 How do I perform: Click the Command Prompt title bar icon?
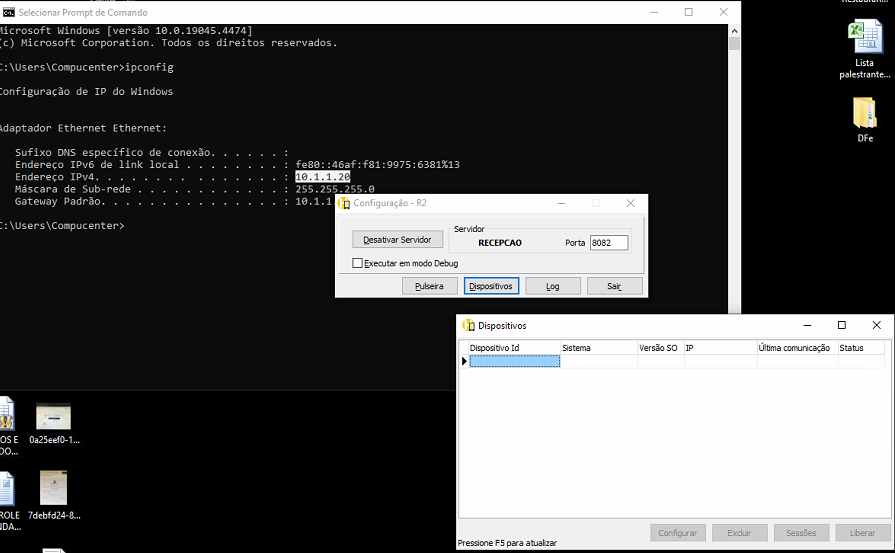[8, 12]
